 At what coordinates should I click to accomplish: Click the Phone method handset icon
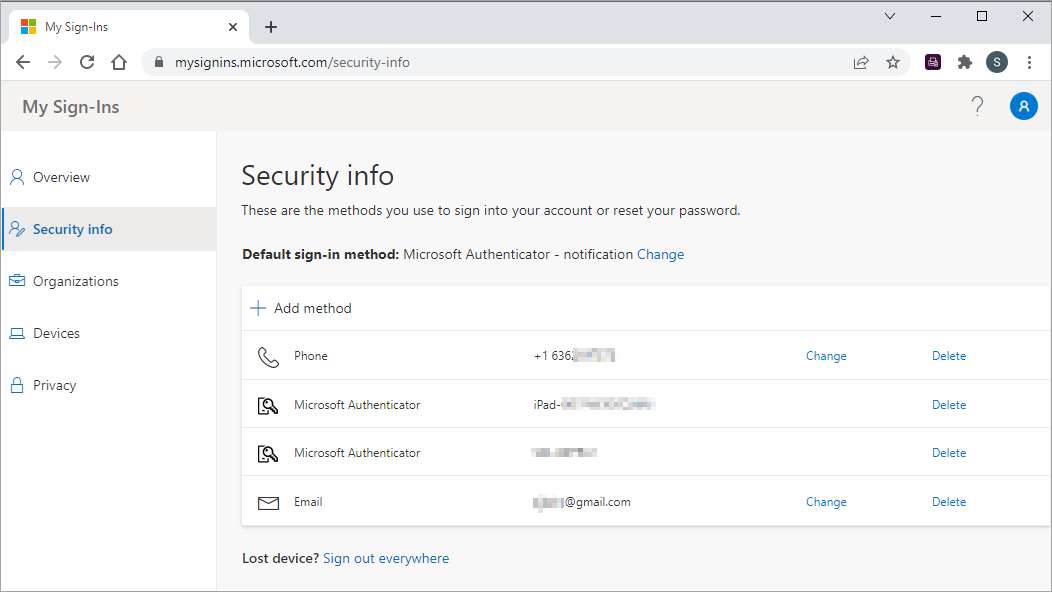268,356
